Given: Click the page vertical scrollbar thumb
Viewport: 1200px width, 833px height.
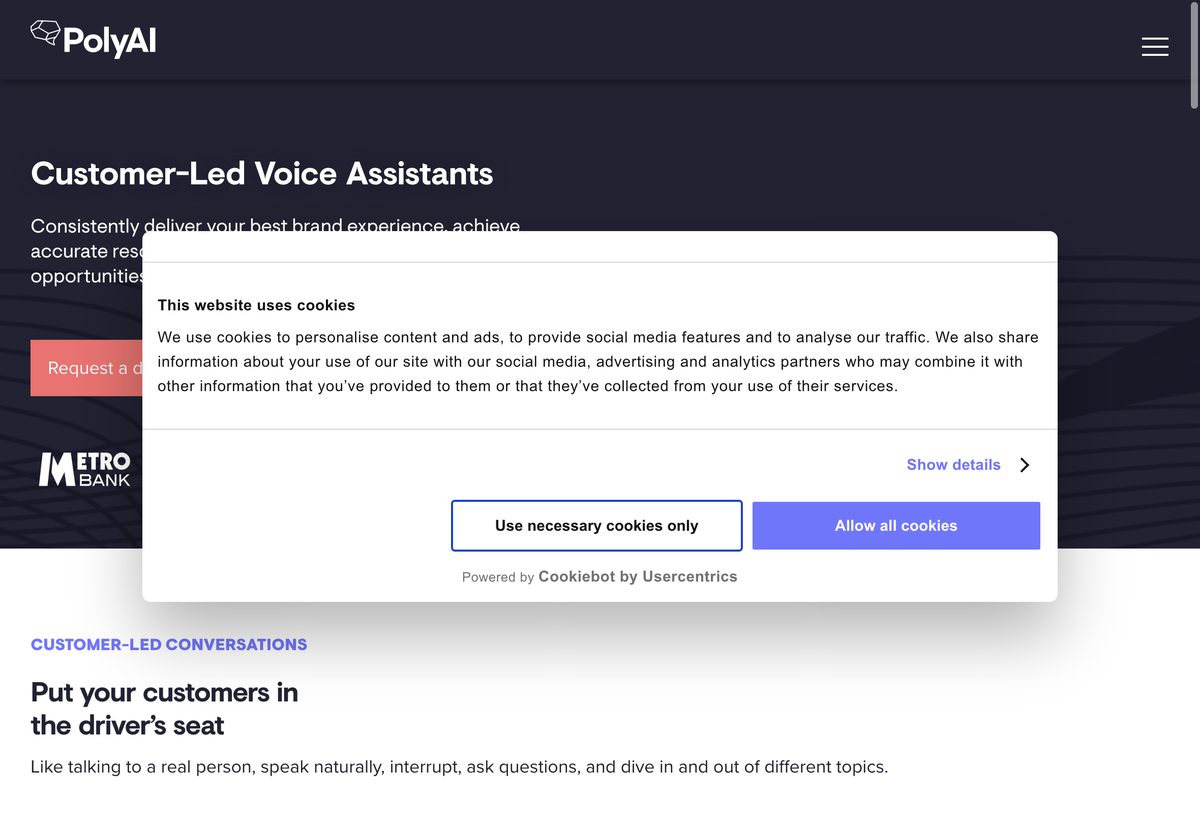Looking at the screenshot, I should 1194,55.
